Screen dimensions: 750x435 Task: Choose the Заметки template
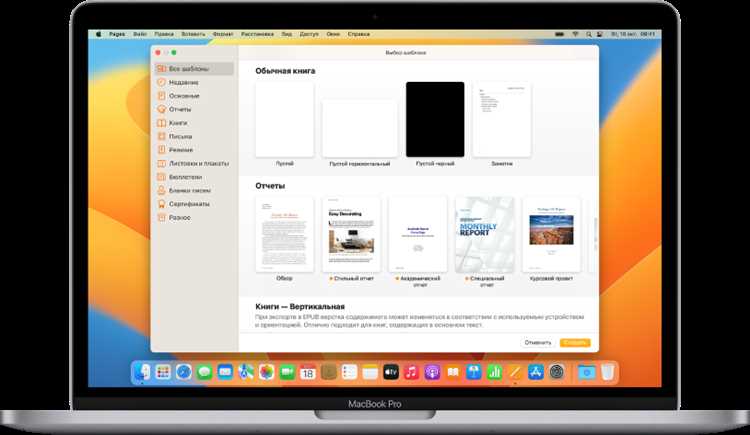(x=502, y=119)
